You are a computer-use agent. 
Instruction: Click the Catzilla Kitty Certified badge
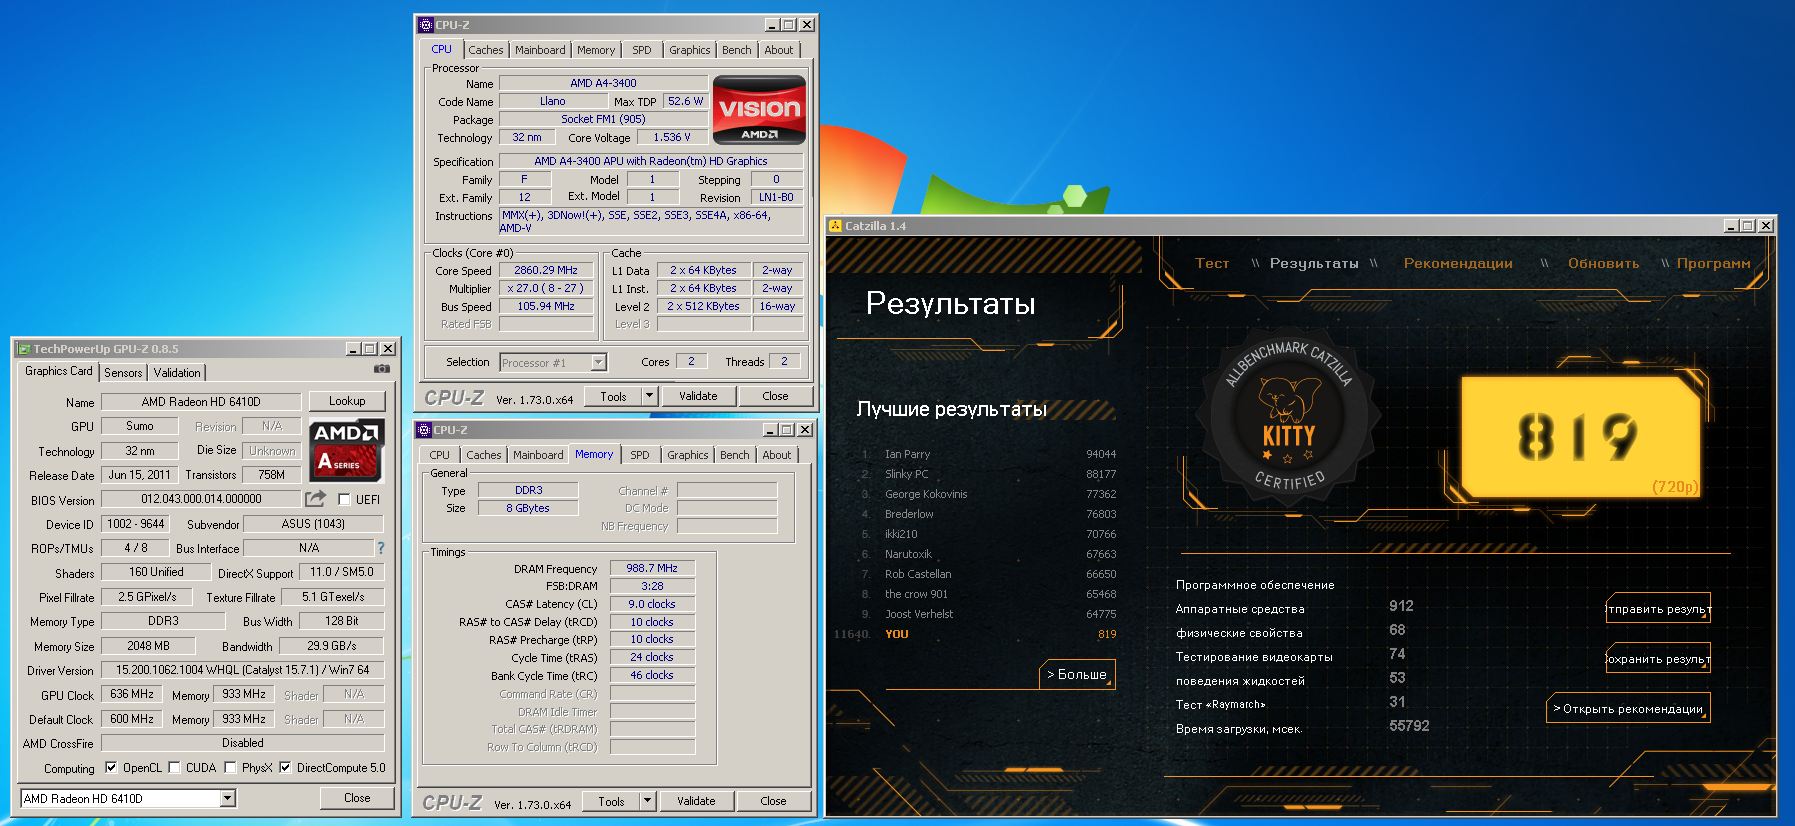[x=1289, y=414]
